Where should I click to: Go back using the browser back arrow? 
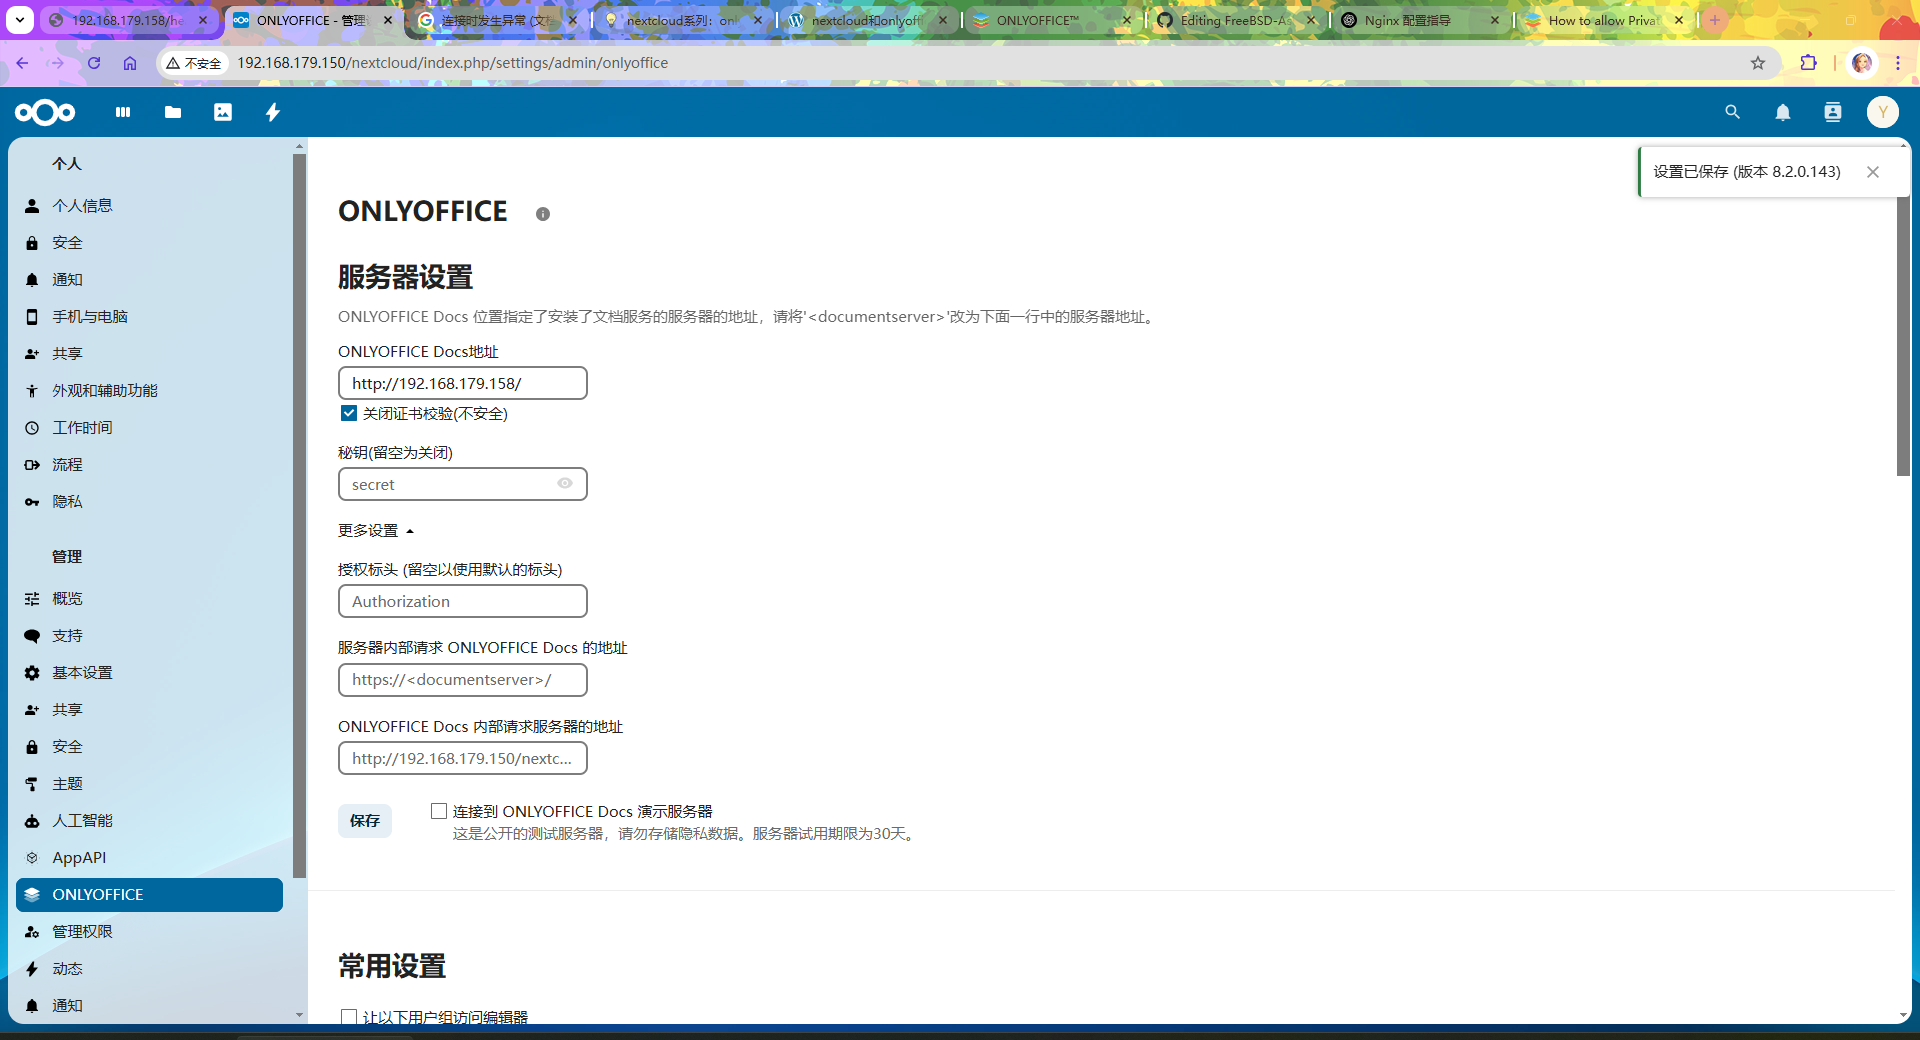point(22,63)
